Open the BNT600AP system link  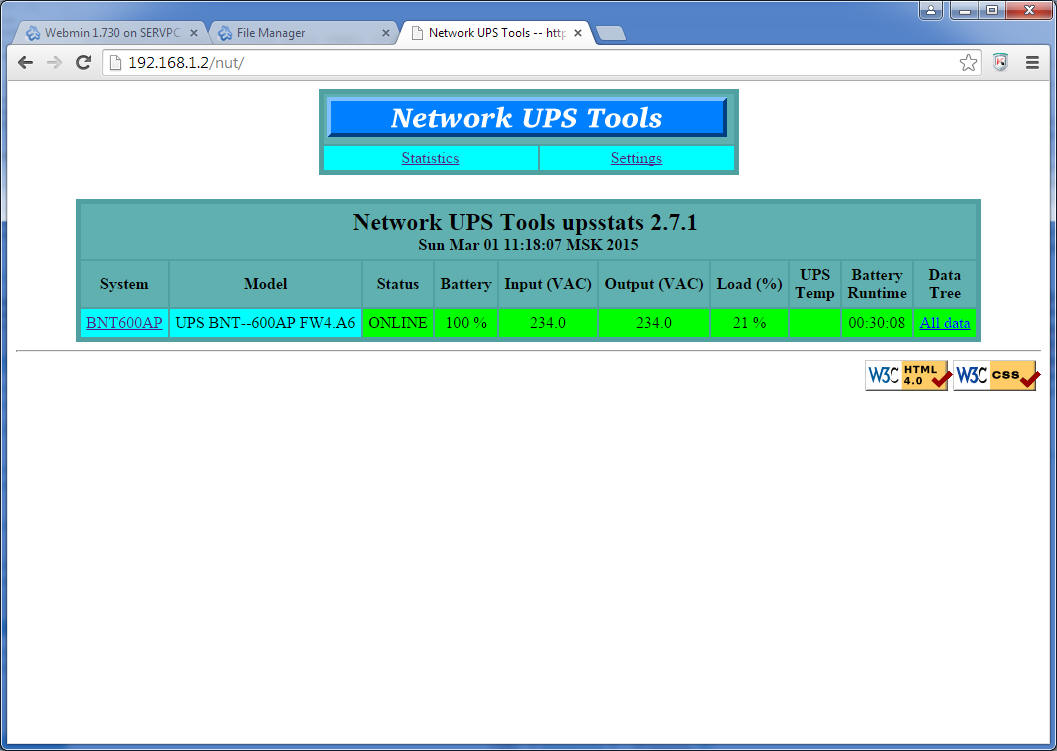(124, 322)
